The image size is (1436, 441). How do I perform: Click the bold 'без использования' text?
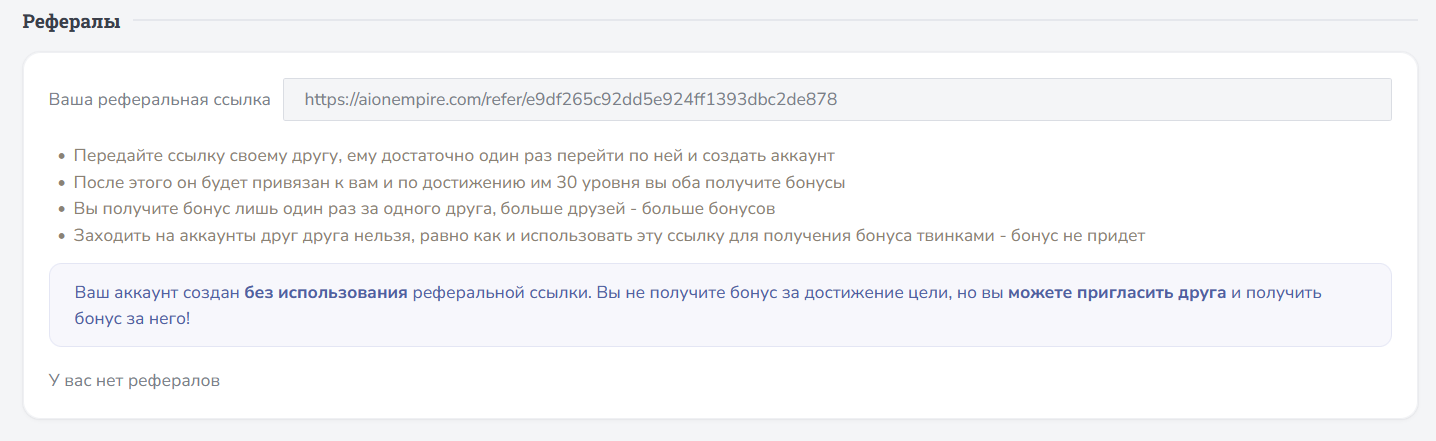[325, 293]
